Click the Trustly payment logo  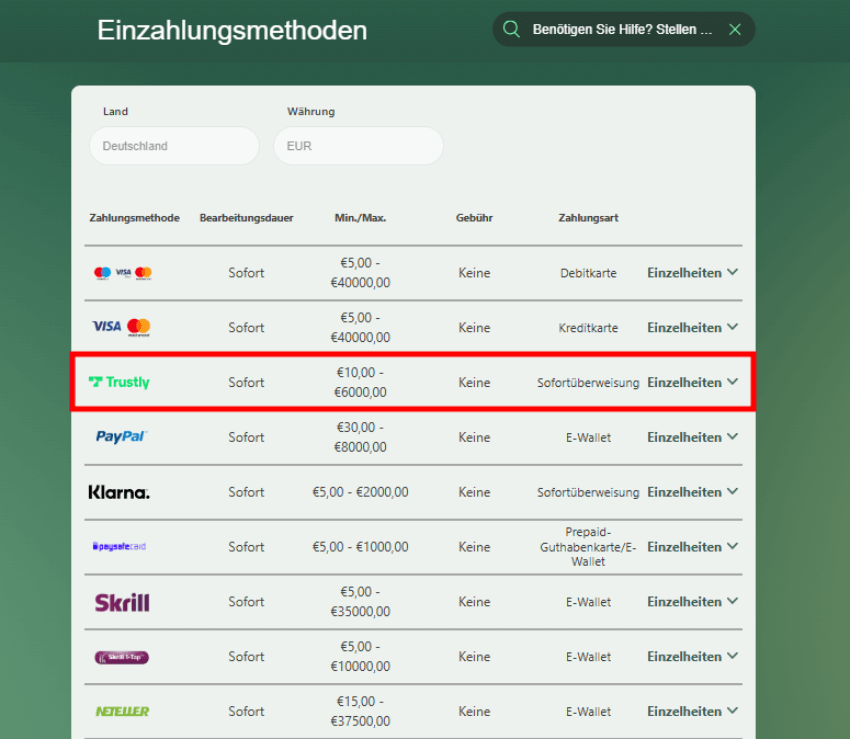click(x=119, y=382)
